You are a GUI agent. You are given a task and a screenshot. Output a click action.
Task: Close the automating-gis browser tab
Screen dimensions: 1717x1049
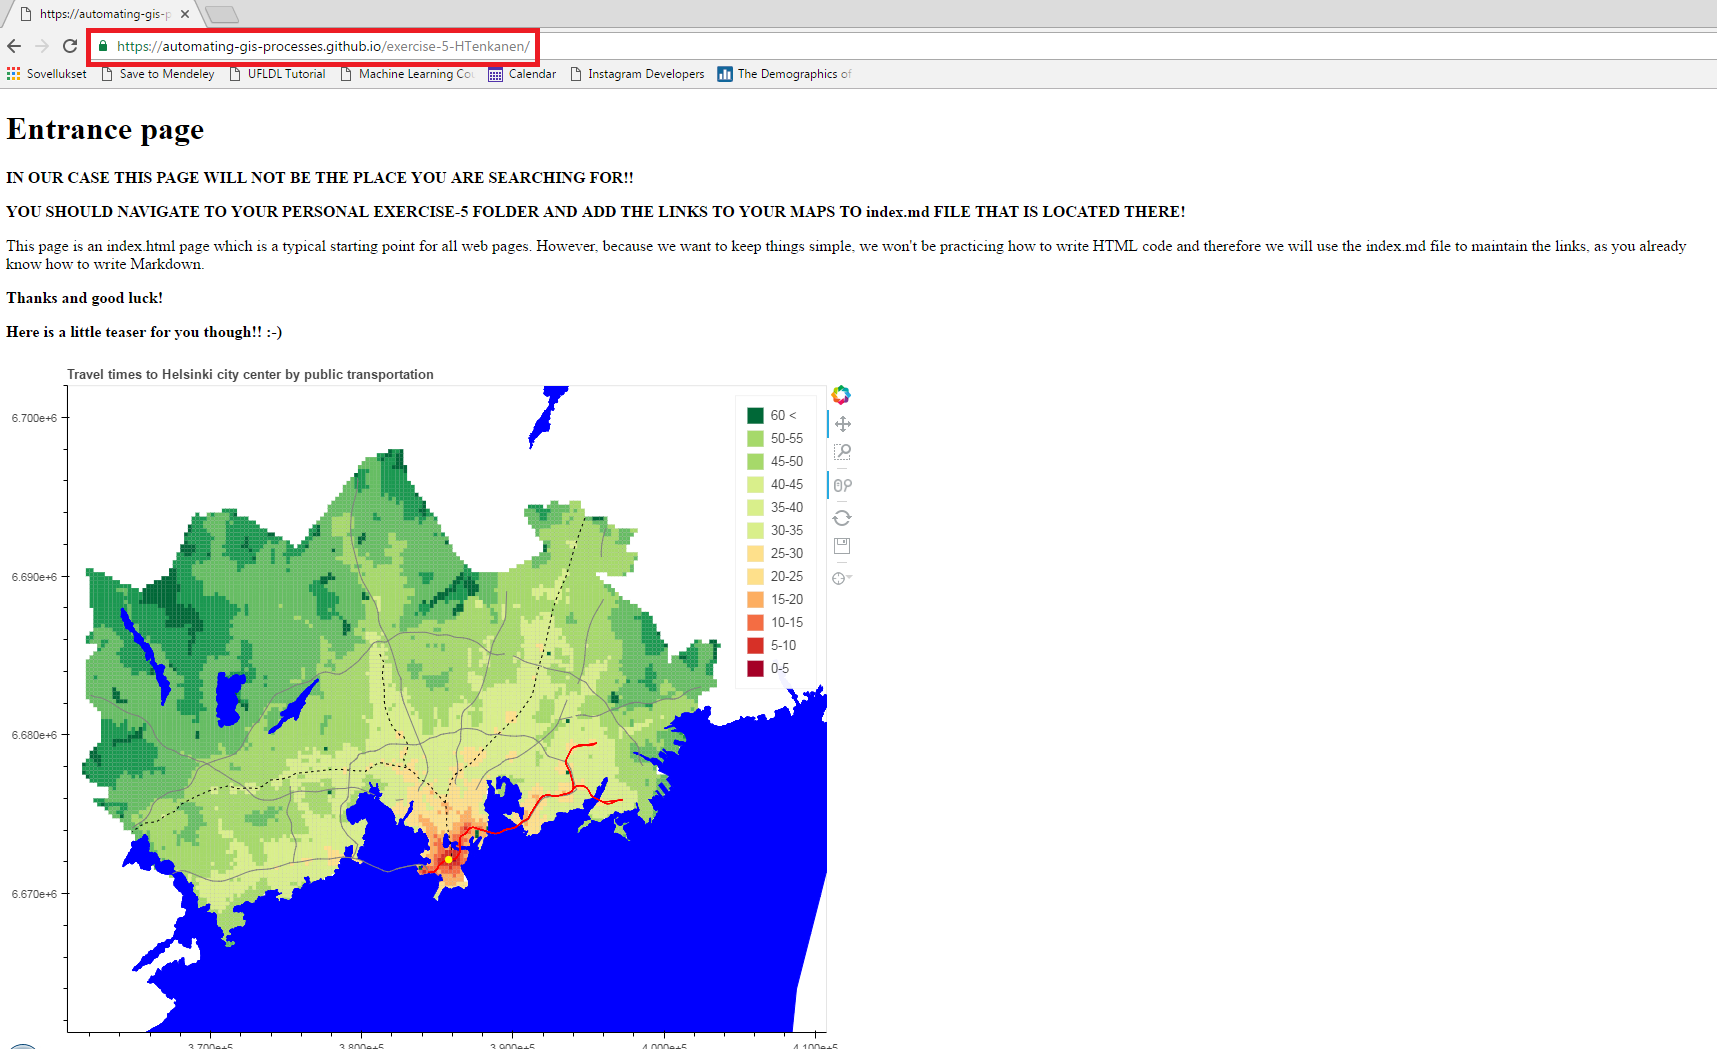185,14
